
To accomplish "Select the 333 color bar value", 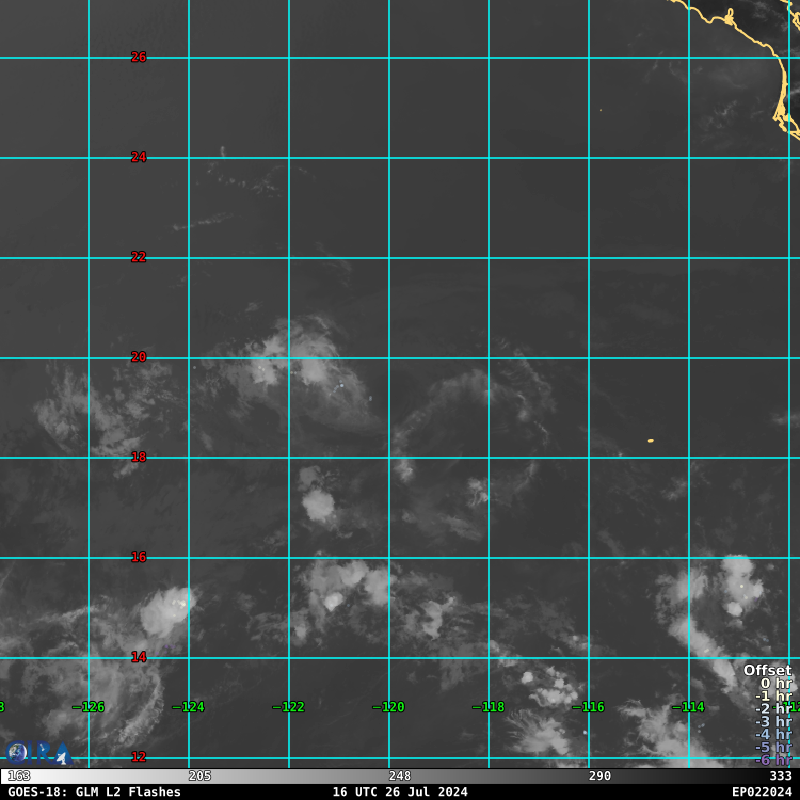I will (x=780, y=776).
